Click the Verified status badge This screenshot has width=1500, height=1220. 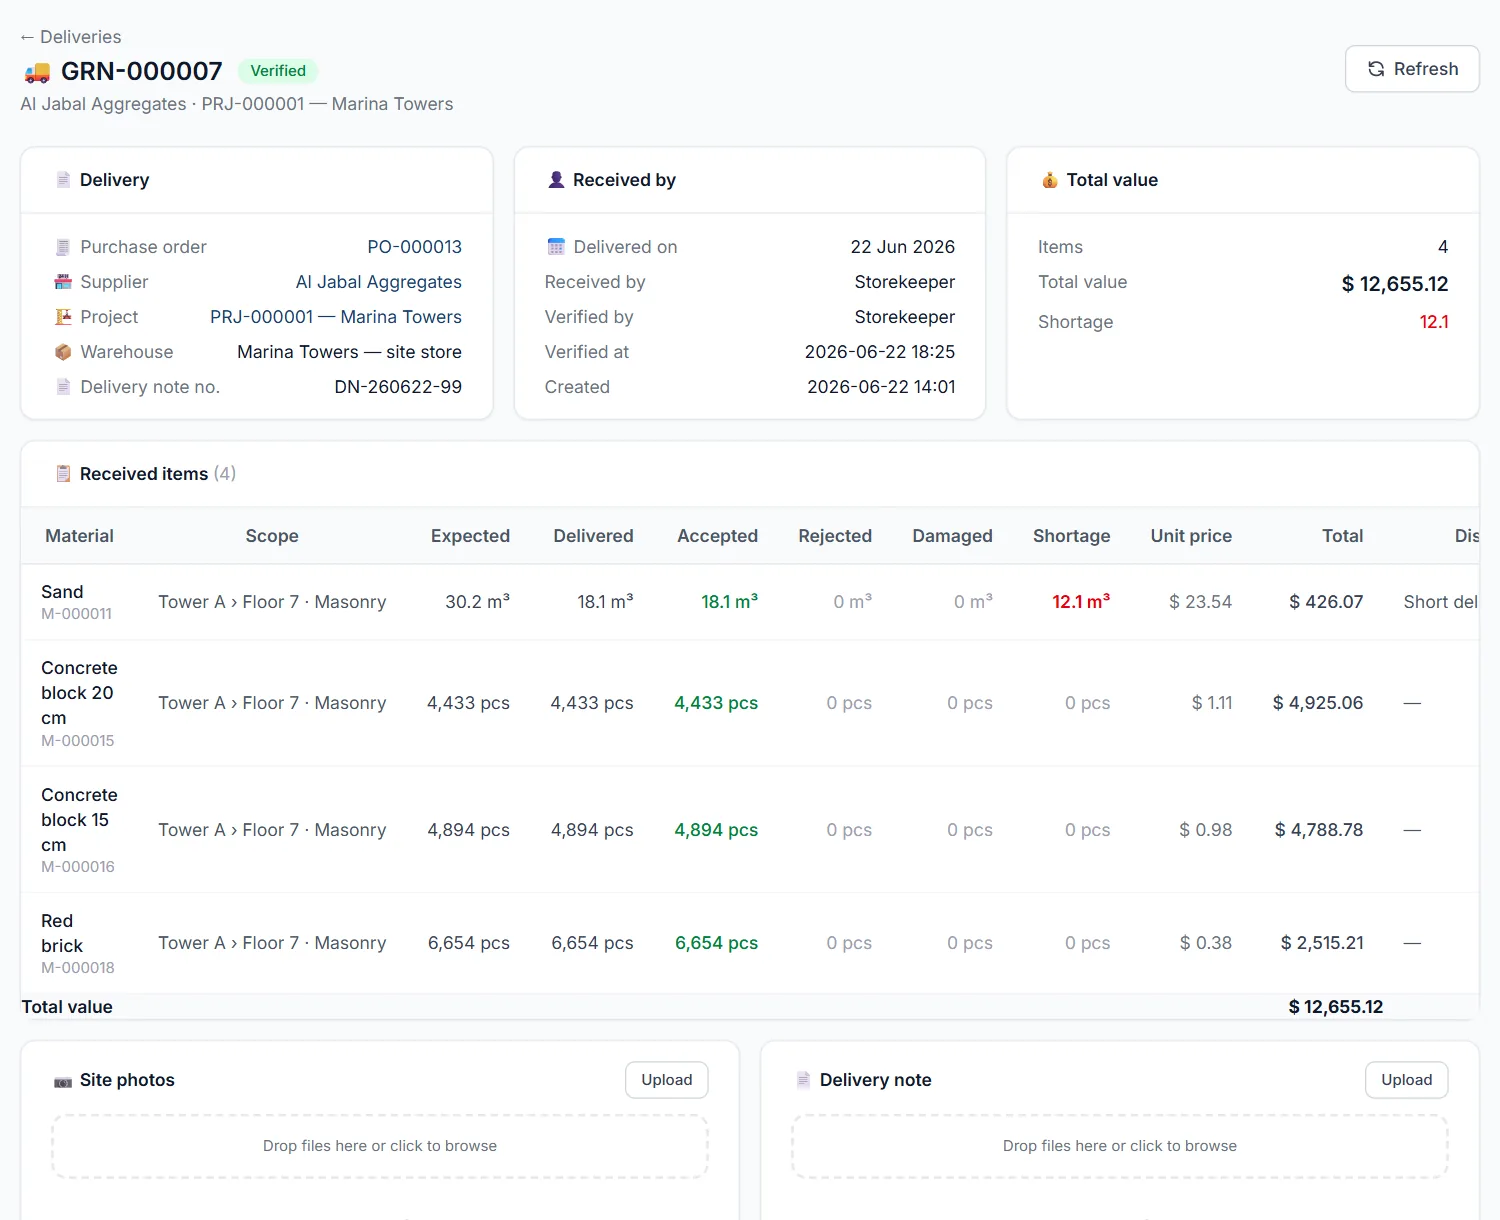coord(278,71)
